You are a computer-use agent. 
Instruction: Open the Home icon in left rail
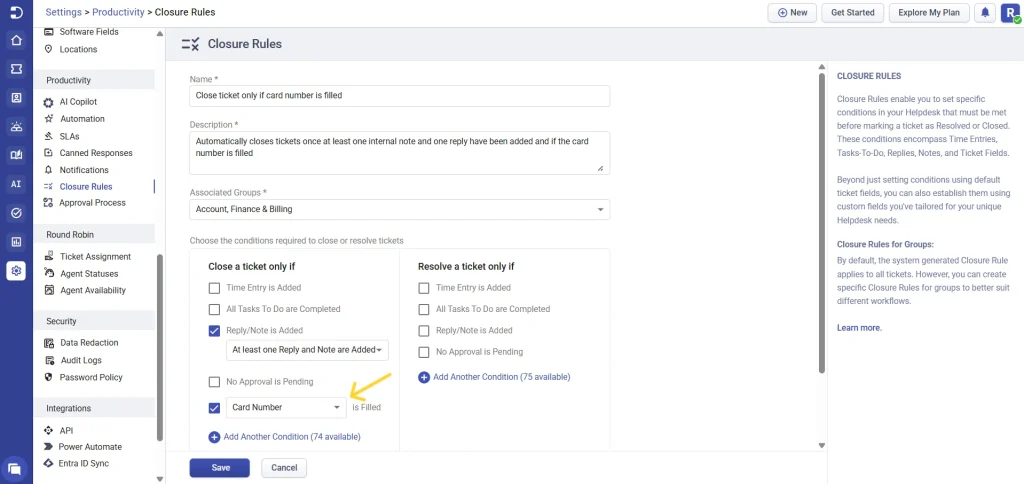pyautogui.click(x=16, y=40)
